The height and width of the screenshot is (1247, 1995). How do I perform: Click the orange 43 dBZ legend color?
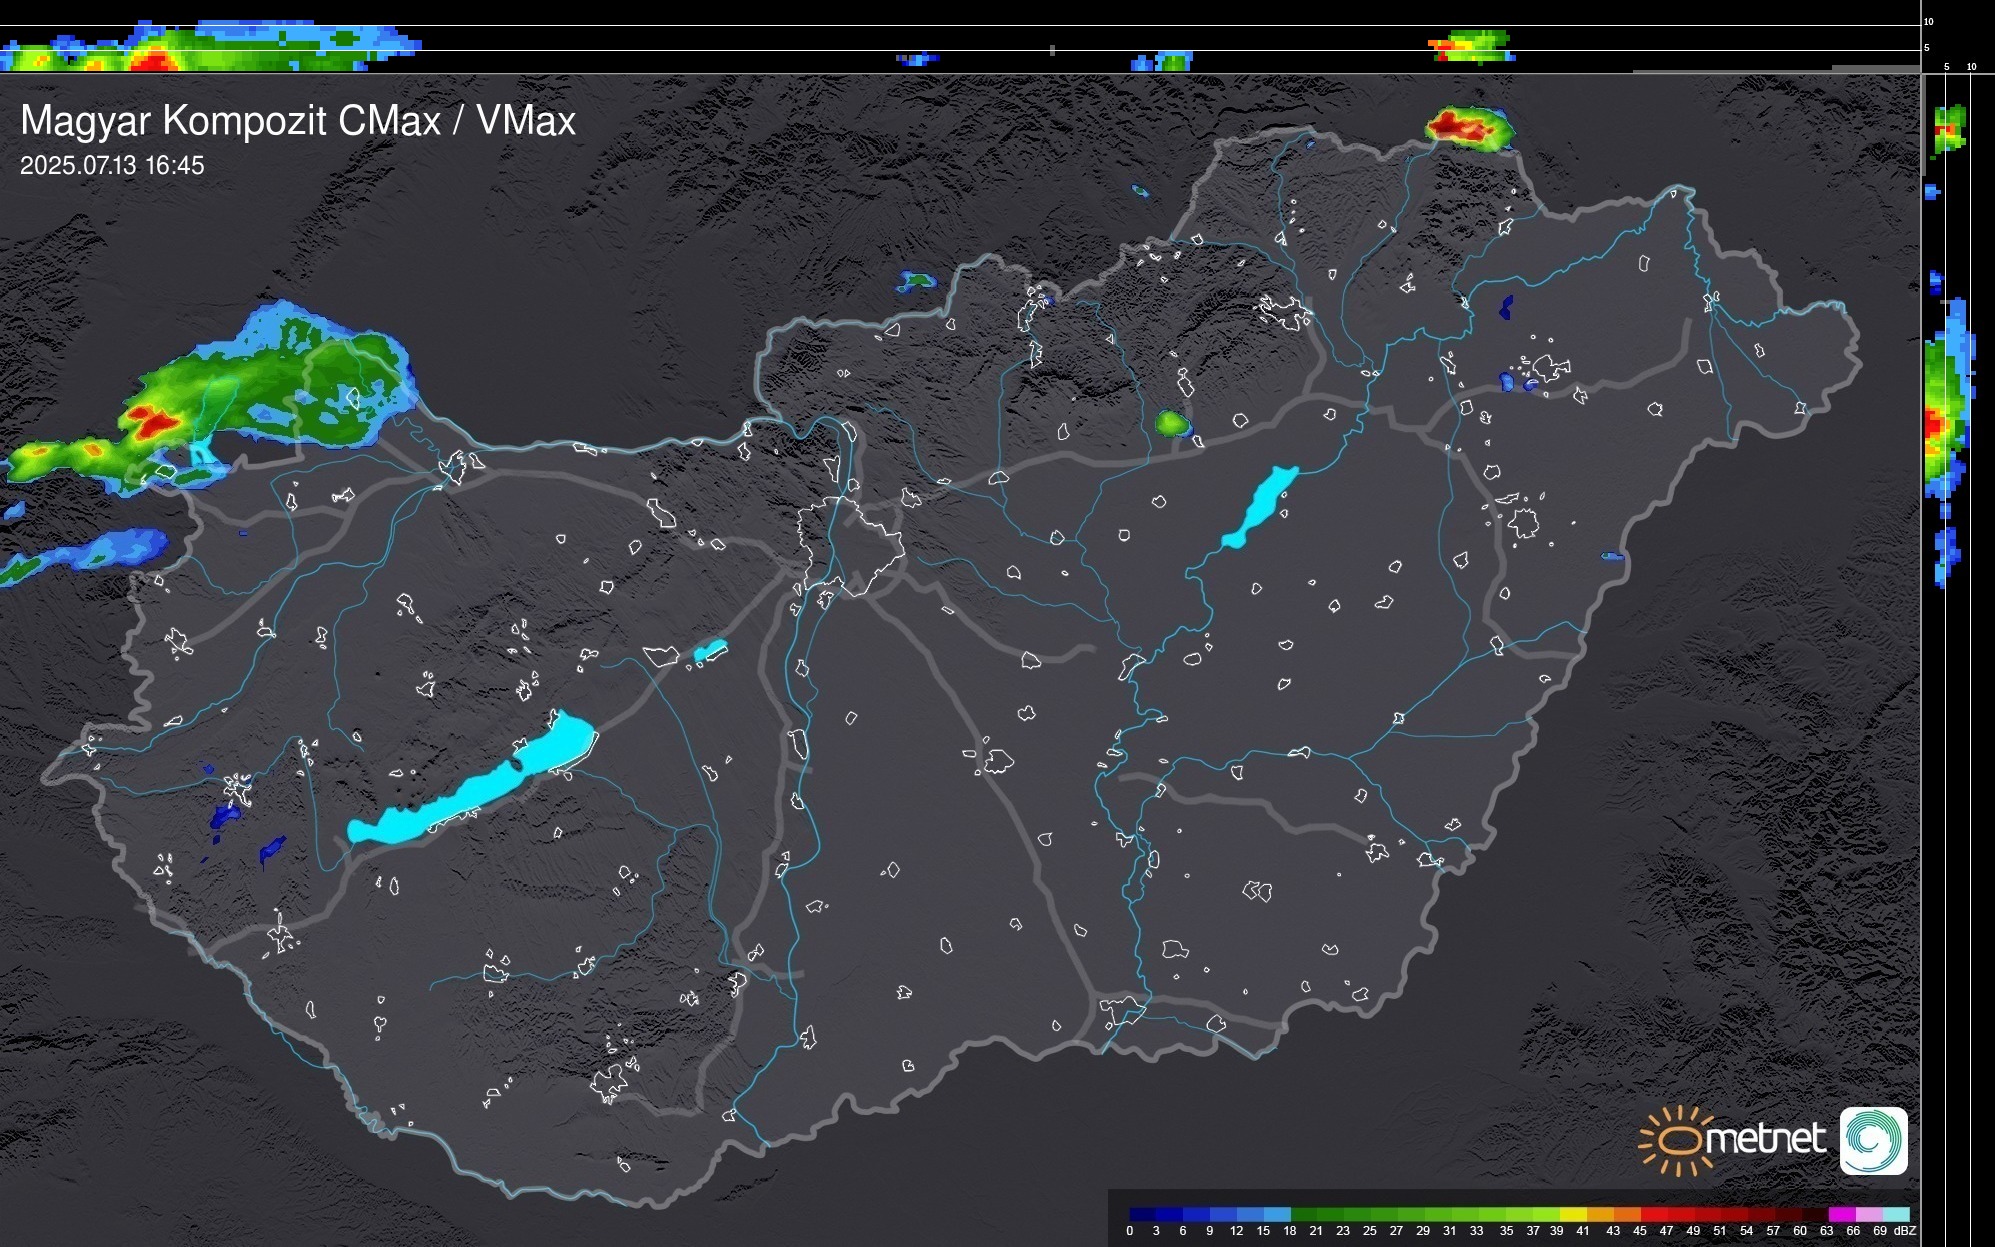pos(1626,1214)
